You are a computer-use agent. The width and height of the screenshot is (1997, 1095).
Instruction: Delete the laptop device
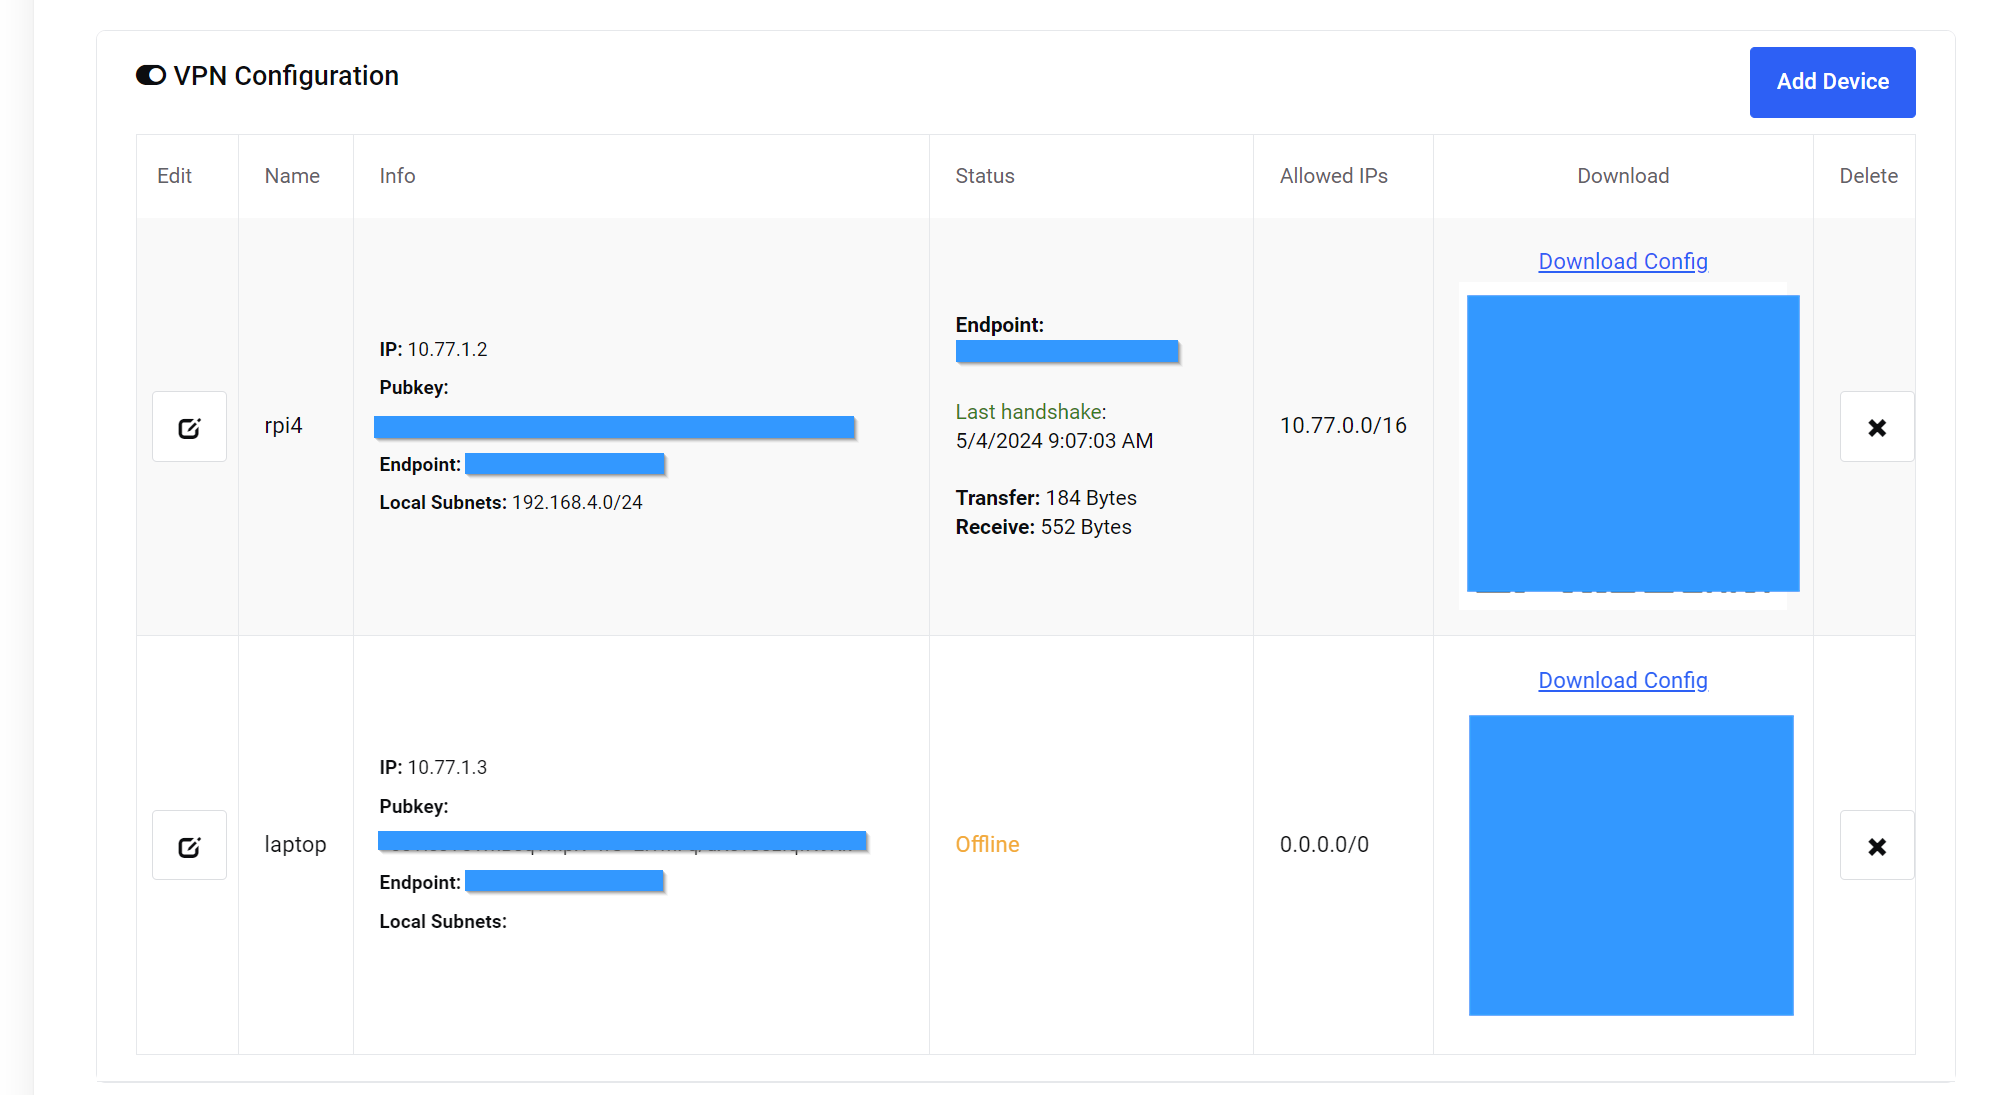pos(1876,846)
